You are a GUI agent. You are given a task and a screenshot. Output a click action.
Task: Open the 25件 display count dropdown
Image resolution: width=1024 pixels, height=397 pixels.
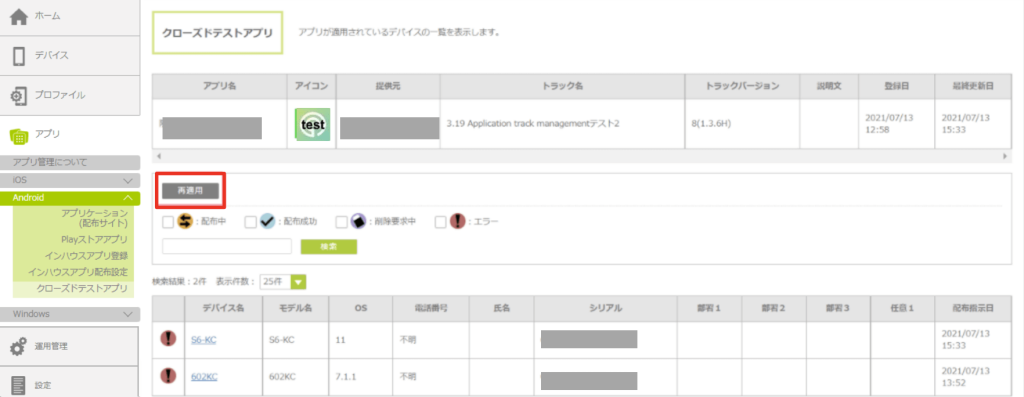pos(283,282)
